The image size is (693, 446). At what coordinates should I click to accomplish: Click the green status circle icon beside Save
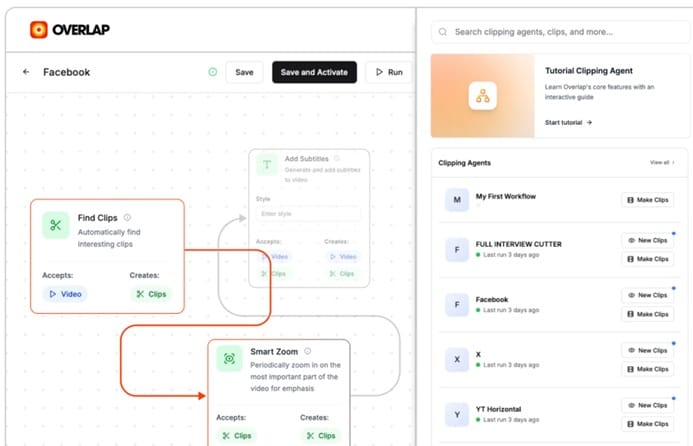[x=213, y=72]
